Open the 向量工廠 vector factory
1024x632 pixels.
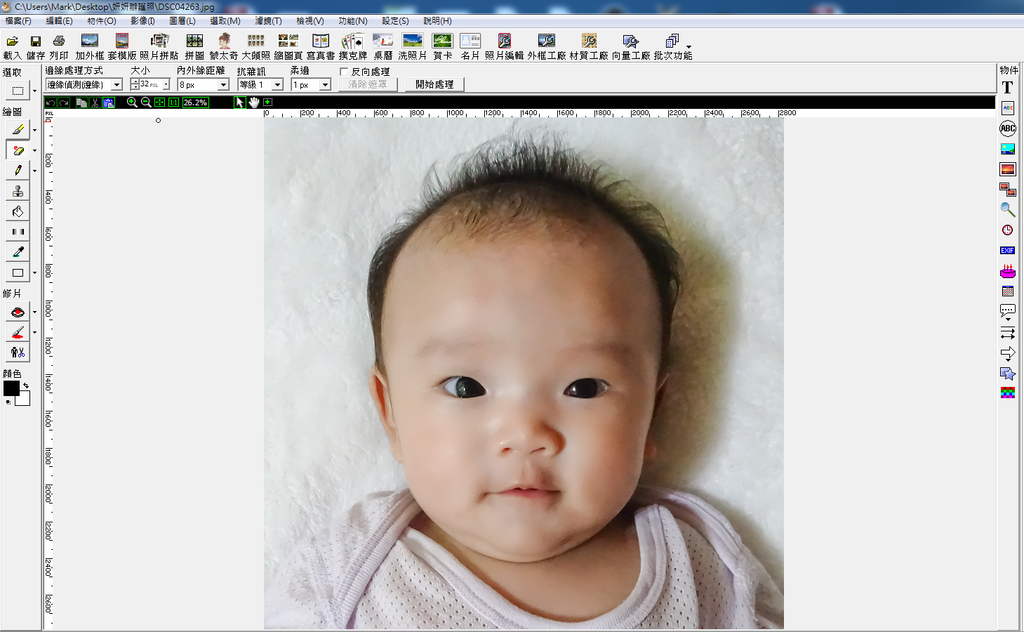coord(631,47)
